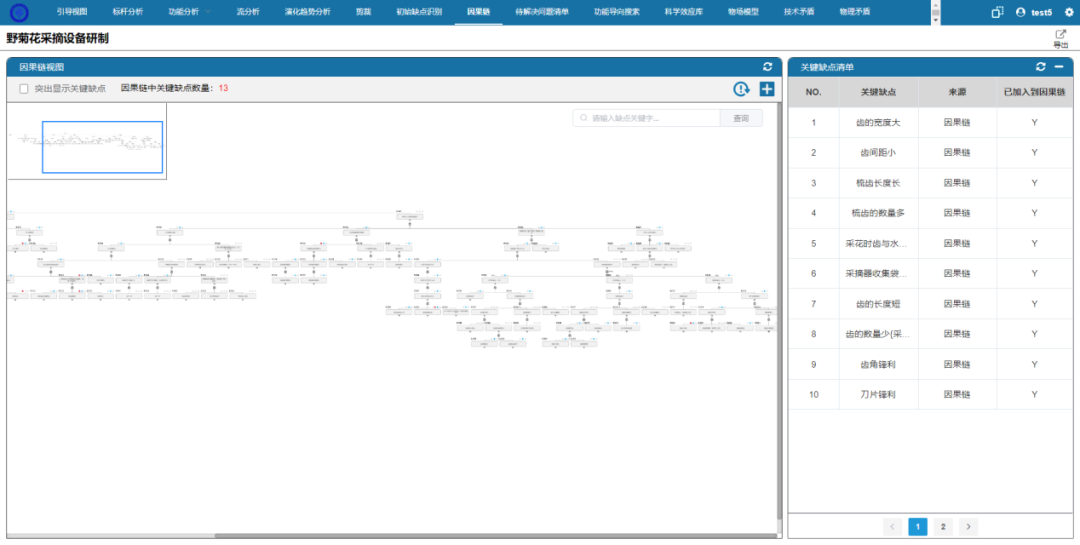
Task: Collapse the 关键缺点清单 panel with minus icon
Action: pyautogui.click(x=1058, y=66)
